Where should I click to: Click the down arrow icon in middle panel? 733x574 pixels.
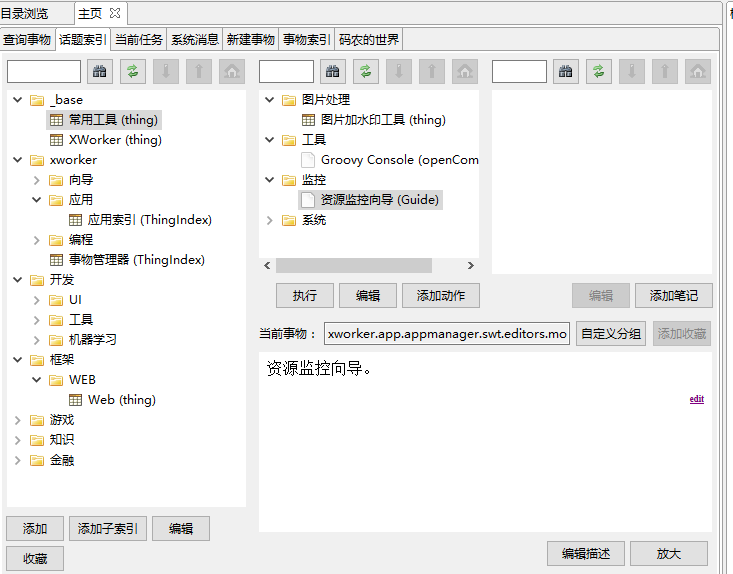pyautogui.click(x=399, y=72)
